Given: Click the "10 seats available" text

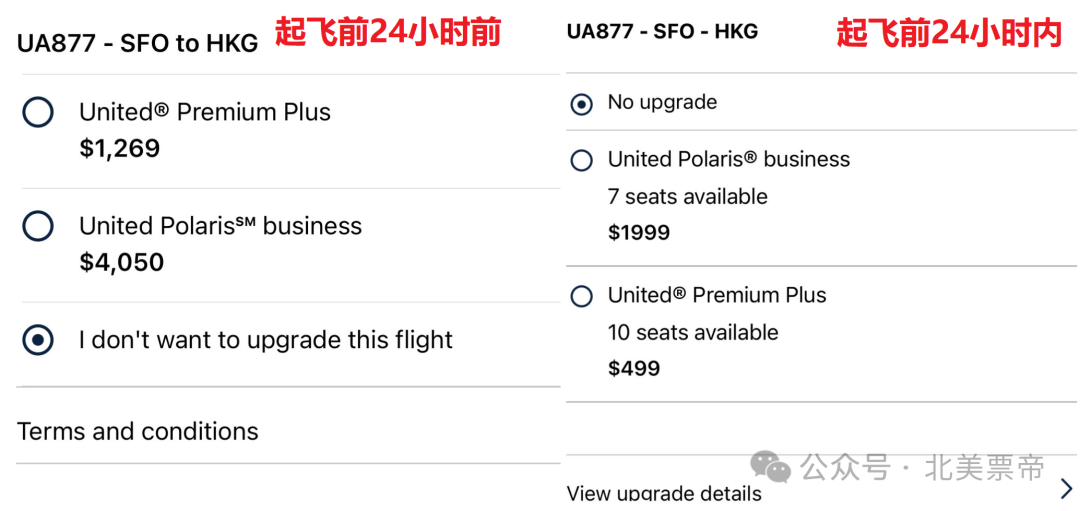Looking at the screenshot, I should 693,332.
